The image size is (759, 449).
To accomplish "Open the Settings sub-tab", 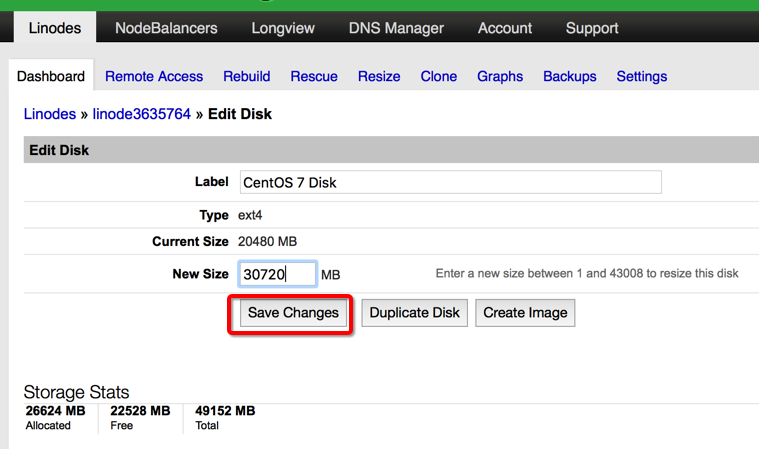I will click(x=642, y=76).
